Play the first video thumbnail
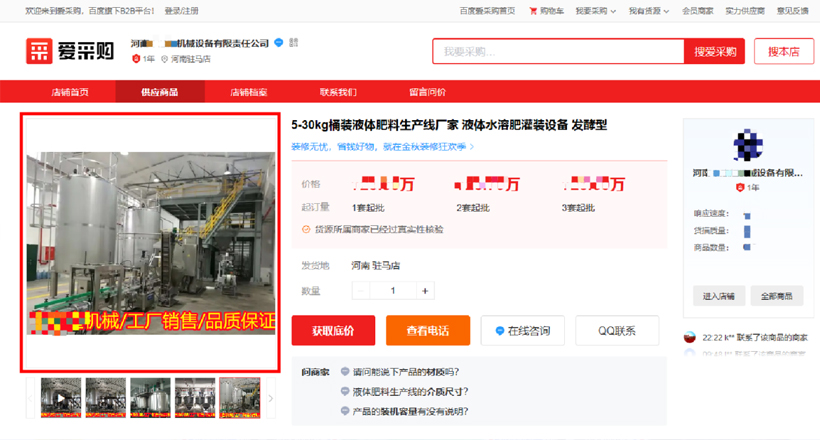This screenshot has height=440, width=820. [61, 398]
